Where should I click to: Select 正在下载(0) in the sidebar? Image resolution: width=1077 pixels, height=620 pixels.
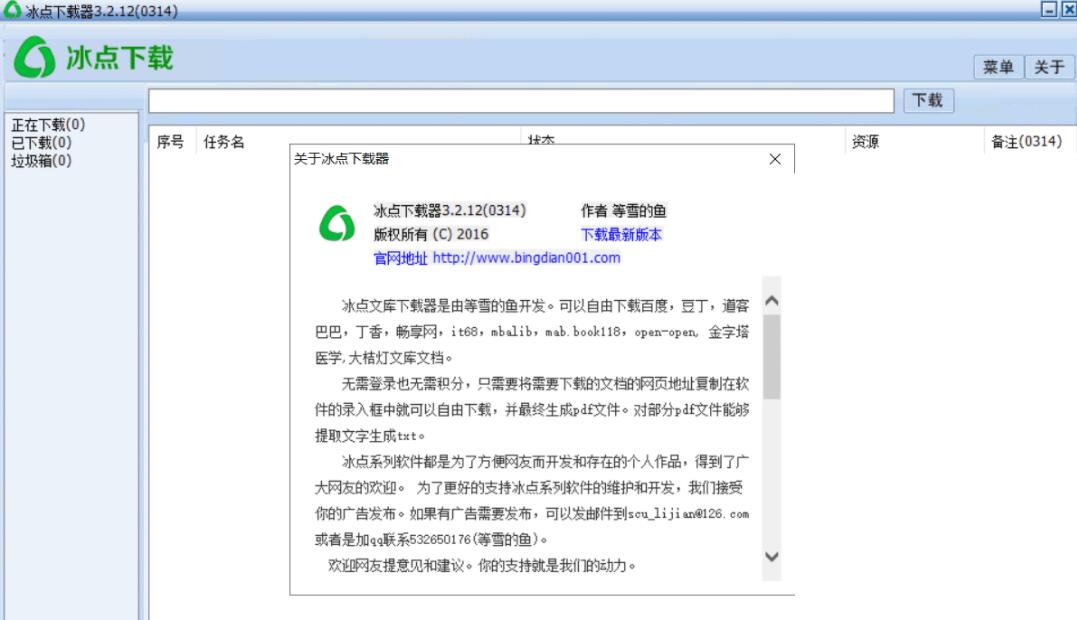pos(48,125)
